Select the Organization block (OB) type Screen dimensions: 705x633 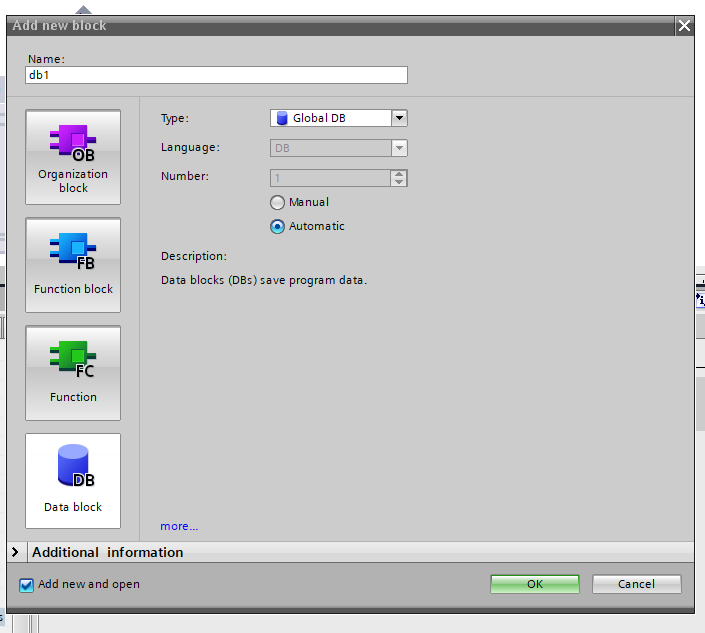tap(73, 157)
